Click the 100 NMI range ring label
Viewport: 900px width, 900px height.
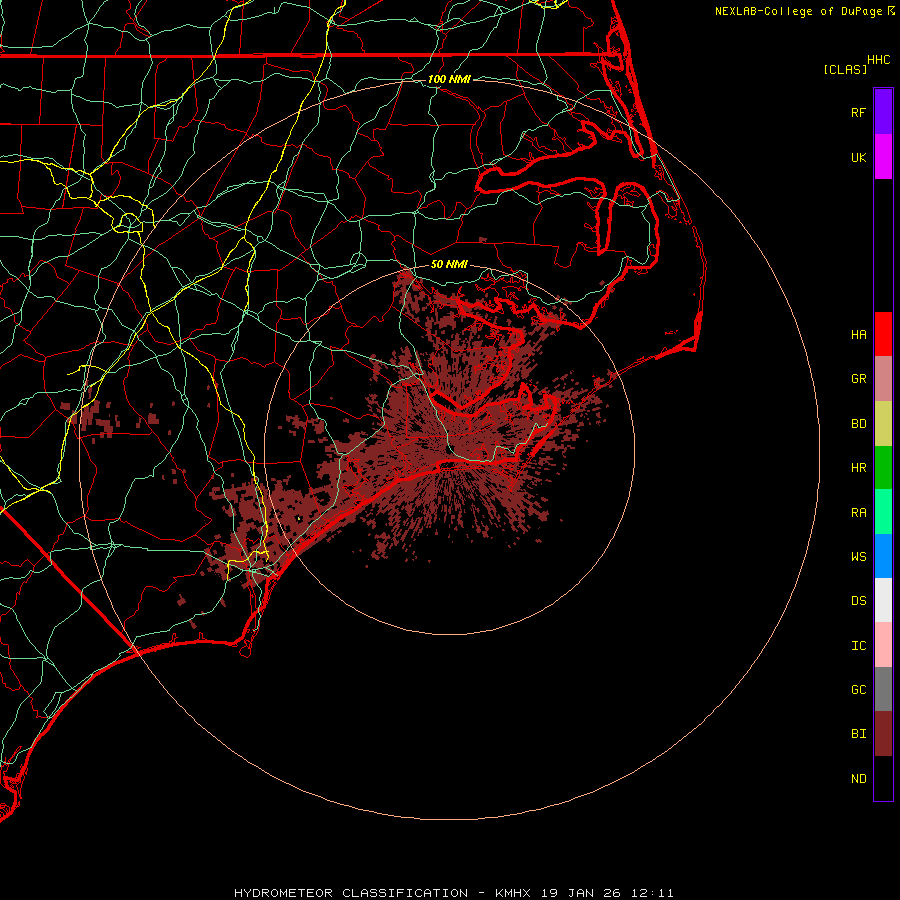[x=449, y=79]
